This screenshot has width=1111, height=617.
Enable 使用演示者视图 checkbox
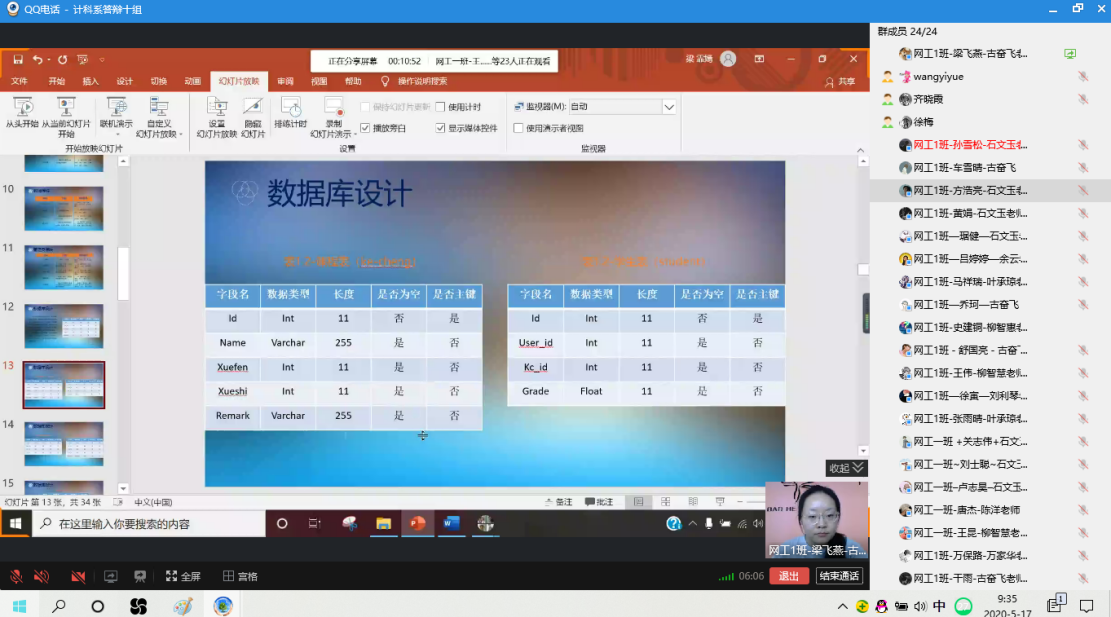[x=518, y=128]
